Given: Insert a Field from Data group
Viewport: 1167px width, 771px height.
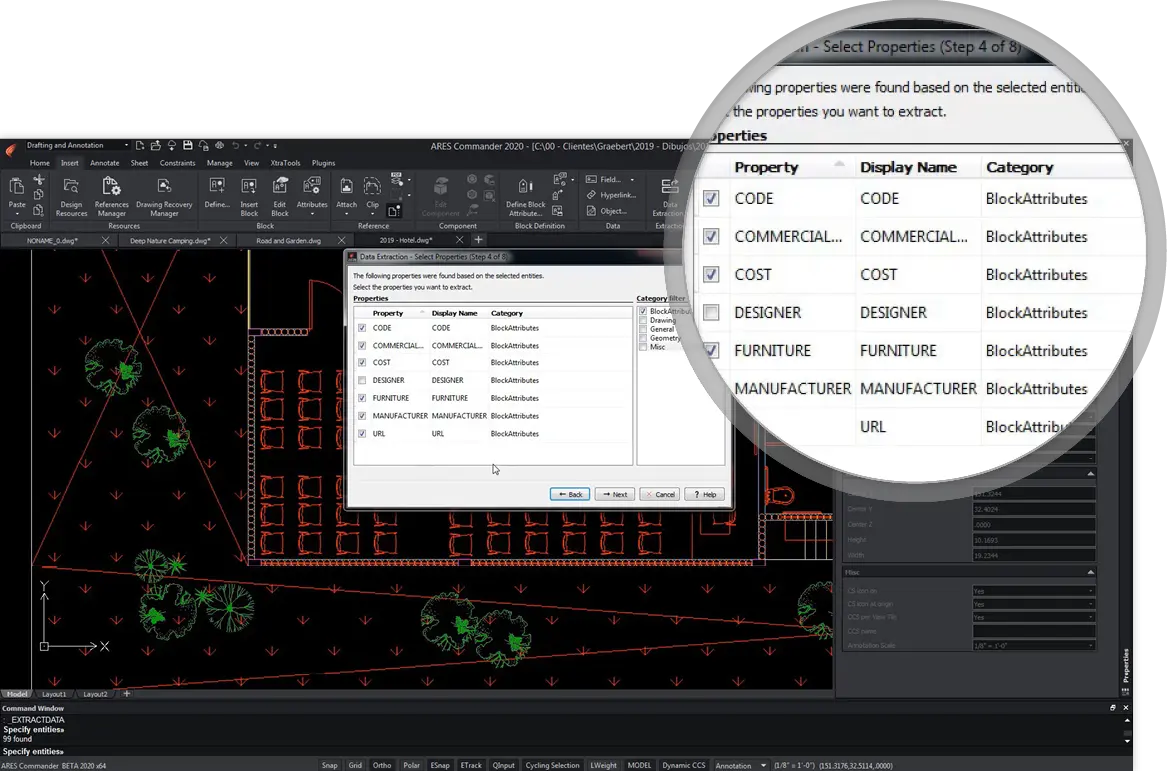Looking at the screenshot, I should coord(603,179).
